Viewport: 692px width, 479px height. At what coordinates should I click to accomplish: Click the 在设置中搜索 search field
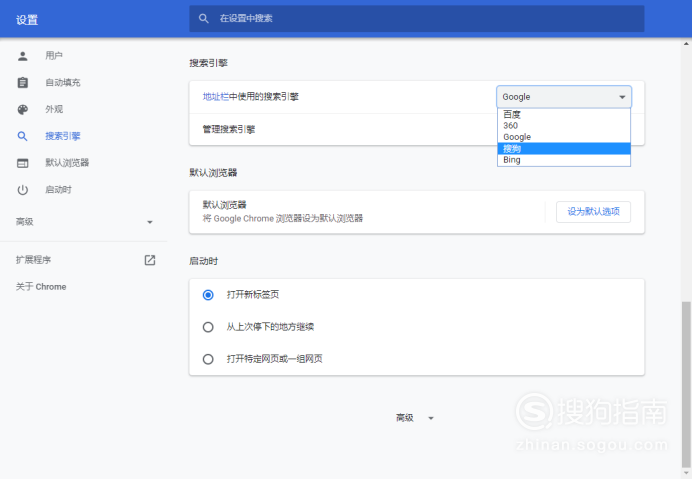tap(417, 19)
